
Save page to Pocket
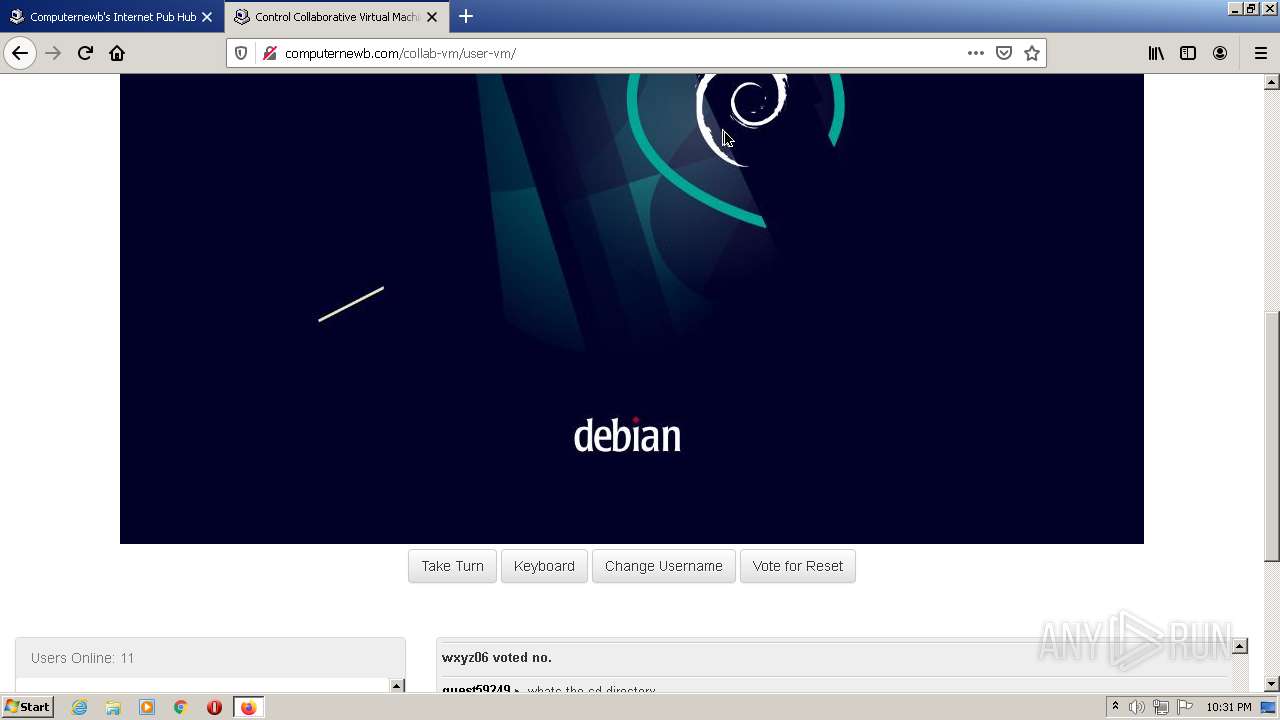pyautogui.click(x=1004, y=53)
